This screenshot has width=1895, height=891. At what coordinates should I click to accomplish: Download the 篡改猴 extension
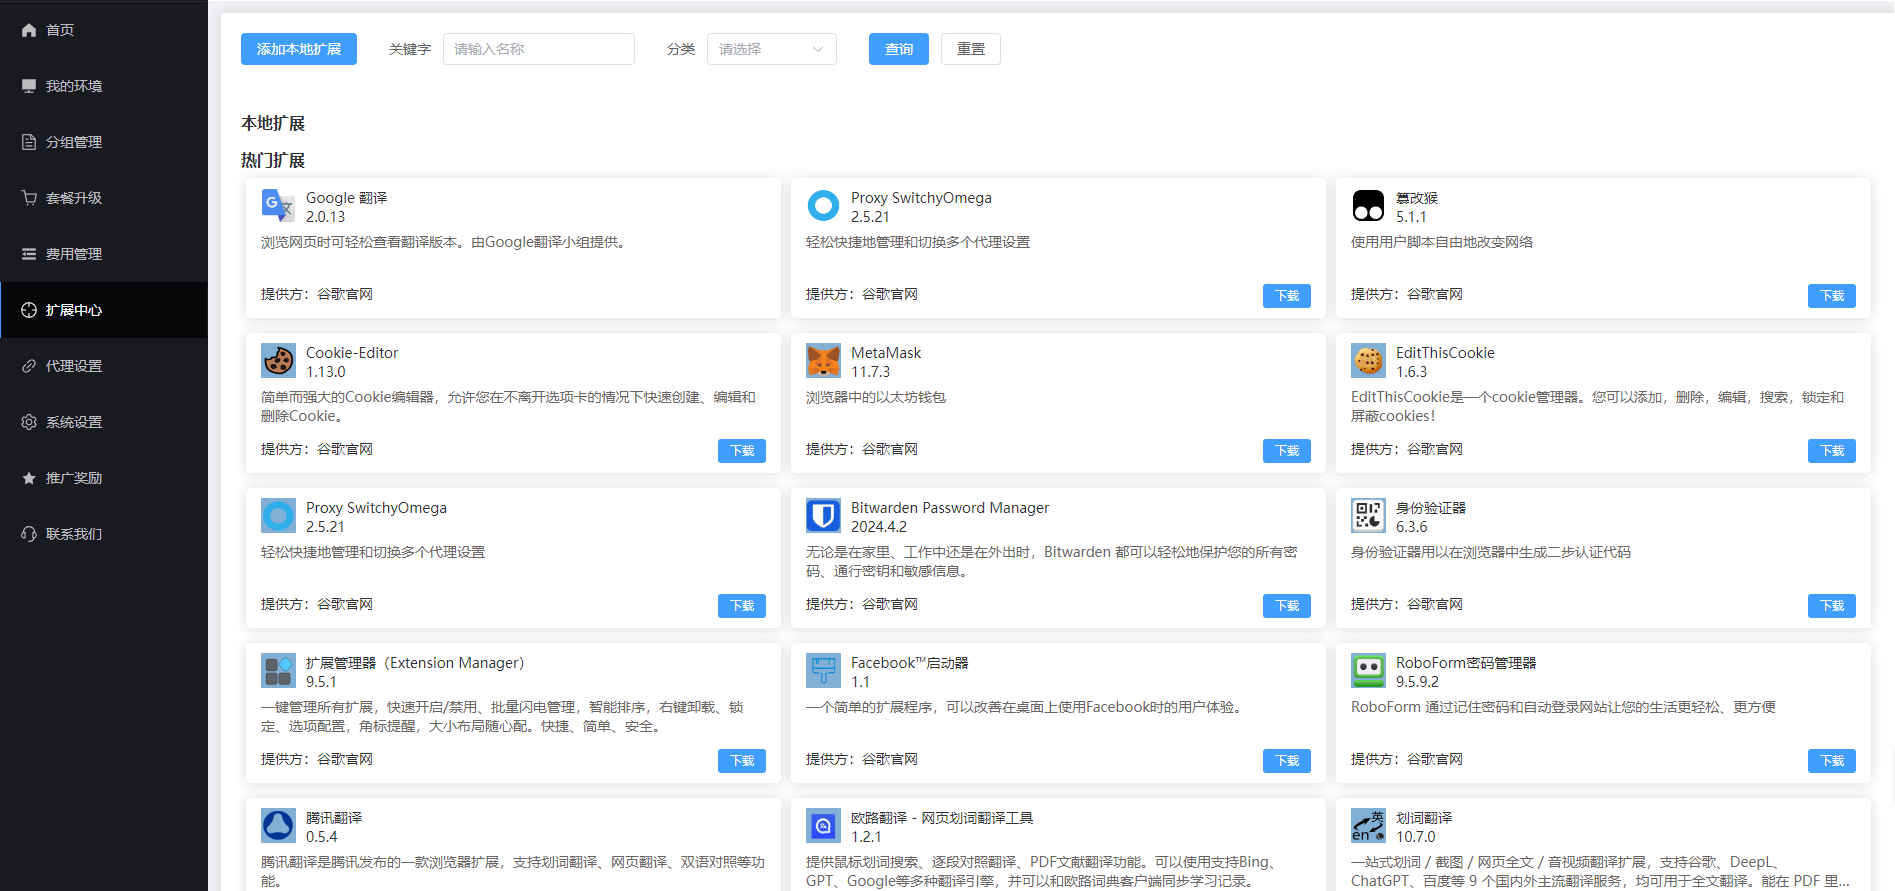click(1831, 296)
